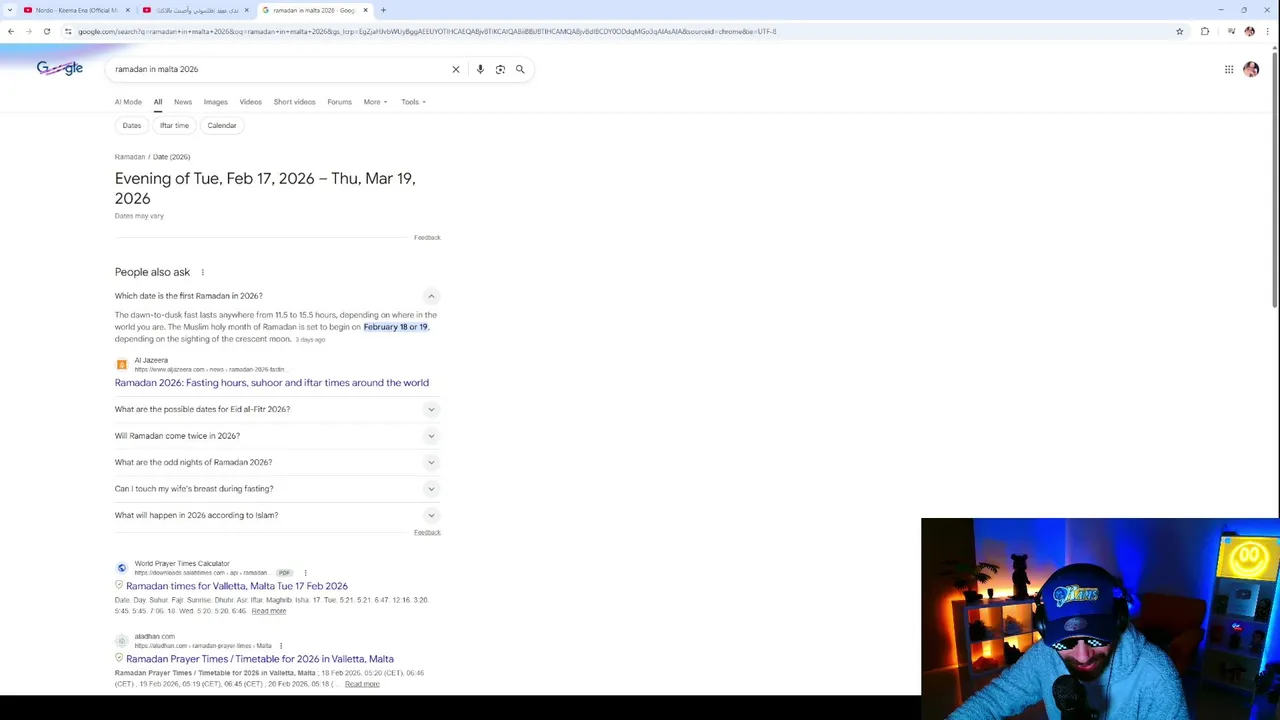Open the media control toolbar icon
The image size is (1280, 720).
click(x=1231, y=31)
